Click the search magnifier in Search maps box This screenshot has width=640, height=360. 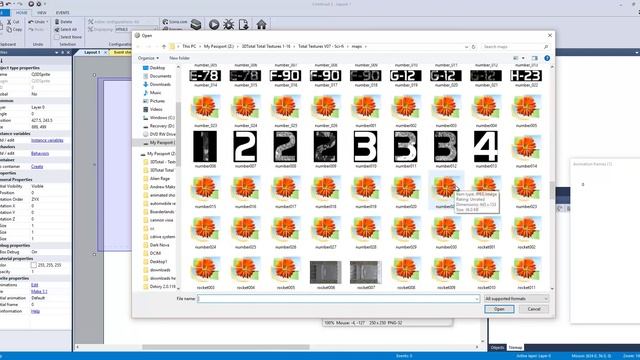point(546,47)
